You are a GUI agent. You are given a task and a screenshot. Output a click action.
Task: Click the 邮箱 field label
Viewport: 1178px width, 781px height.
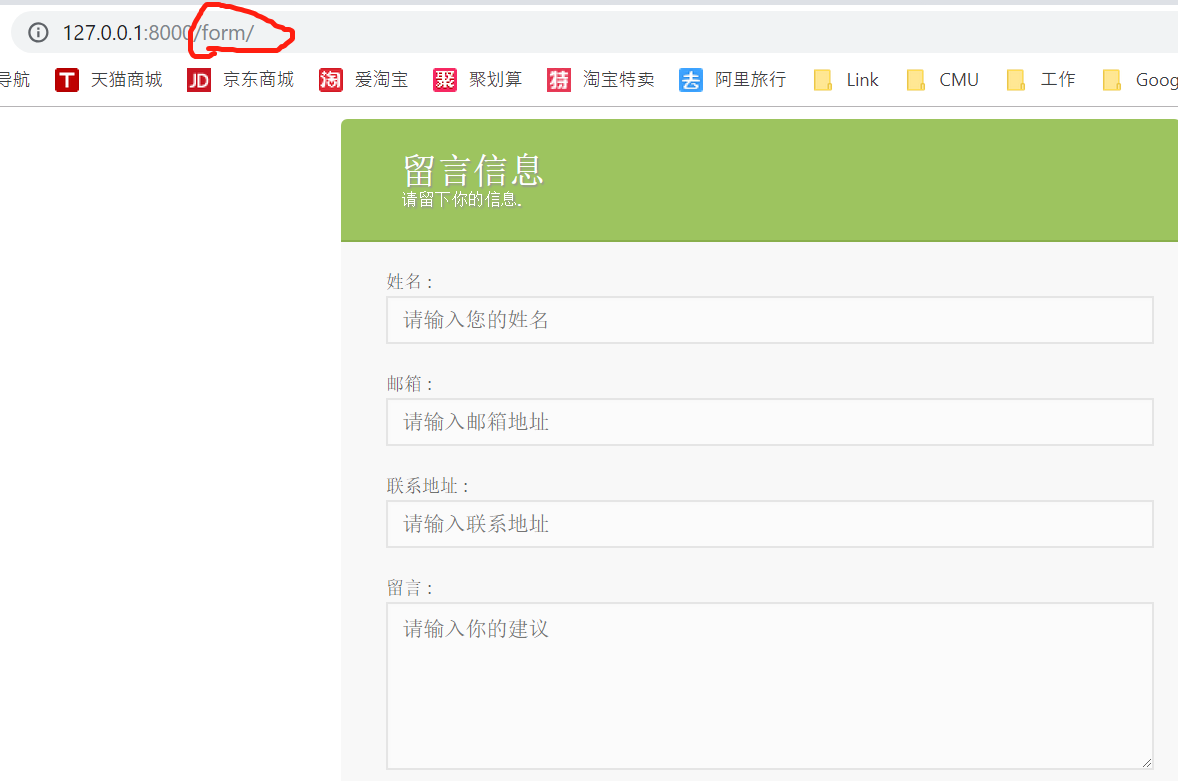(409, 384)
